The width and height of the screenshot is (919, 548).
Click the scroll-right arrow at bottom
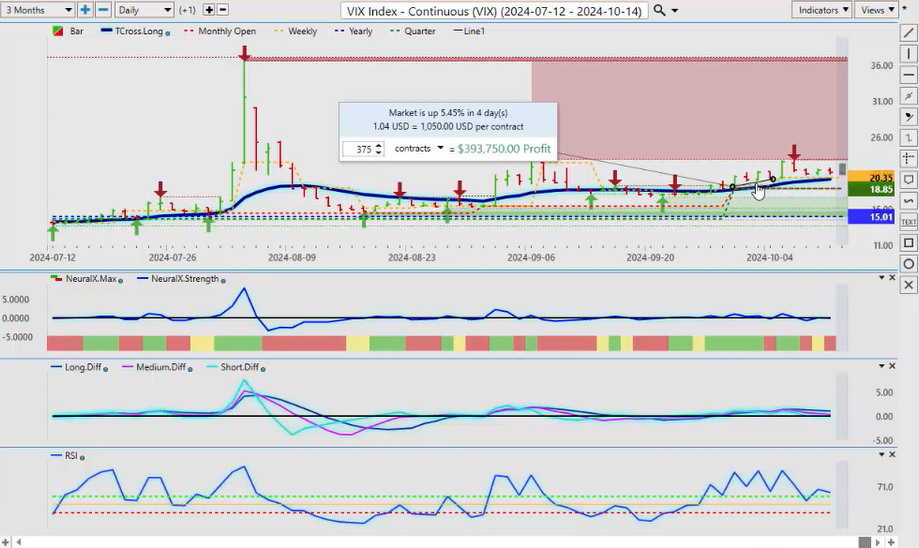[x=879, y=543]
